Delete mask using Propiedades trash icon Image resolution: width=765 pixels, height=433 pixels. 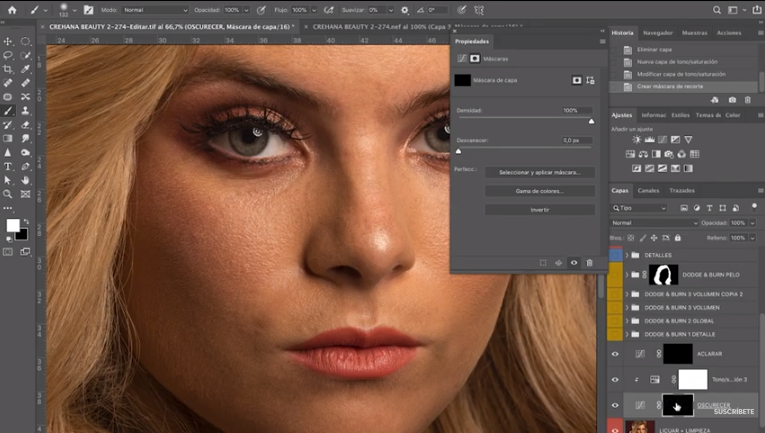[589, 263]
